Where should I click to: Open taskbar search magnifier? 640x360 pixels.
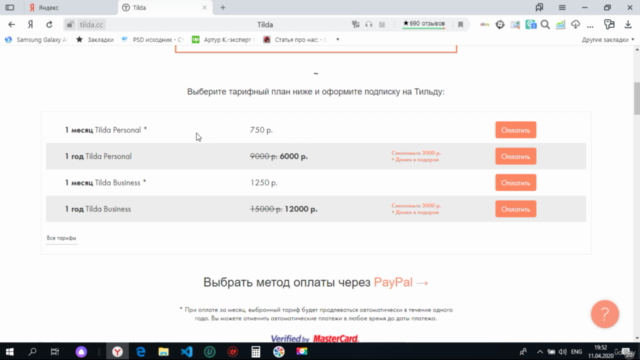[x=32, y=351]
